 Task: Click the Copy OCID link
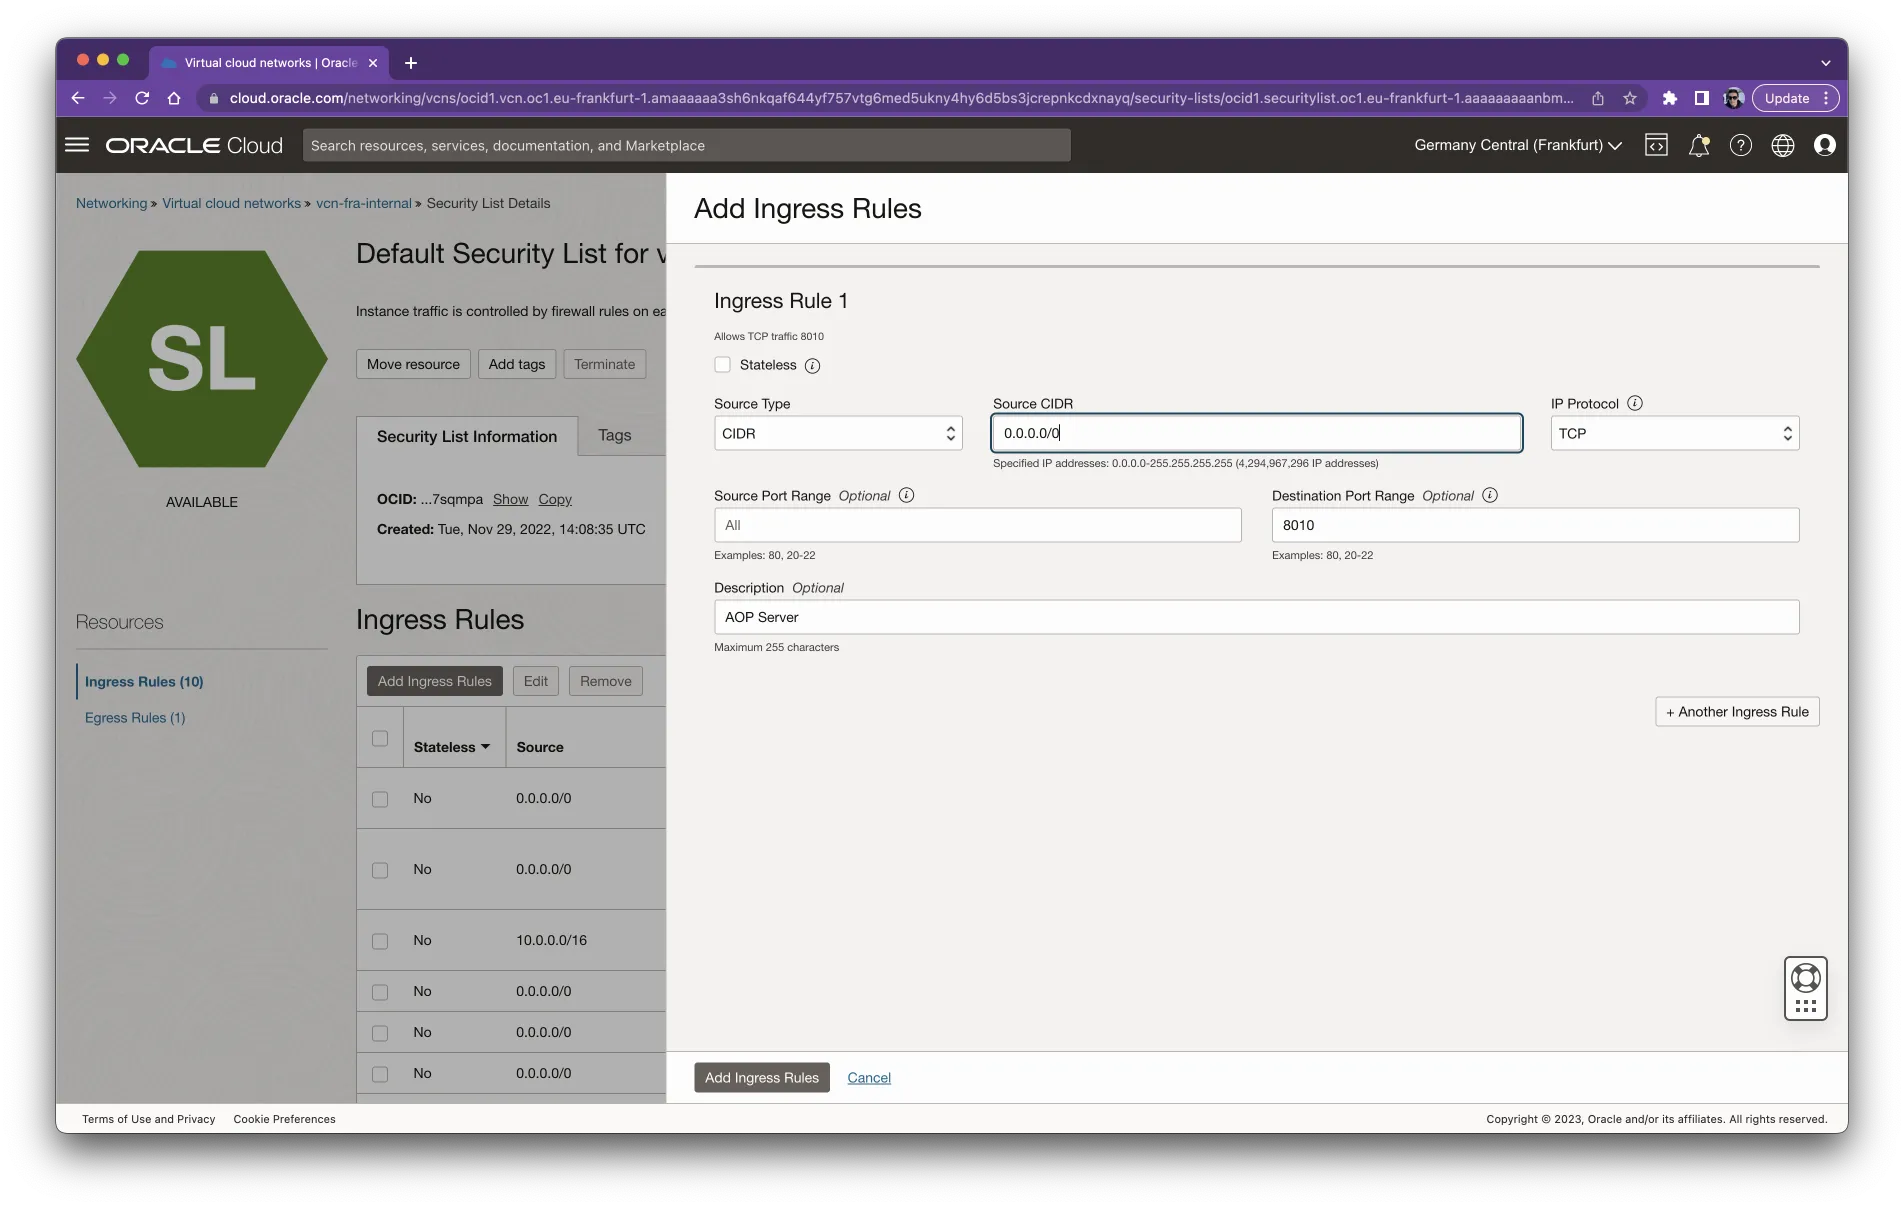[x=555, y=499]
